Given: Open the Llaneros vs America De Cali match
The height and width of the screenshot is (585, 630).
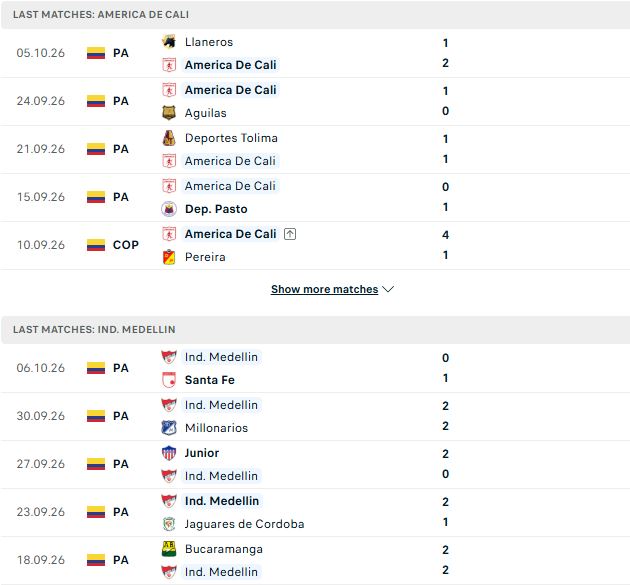Looking at the screenshot, I should (315, 53).
